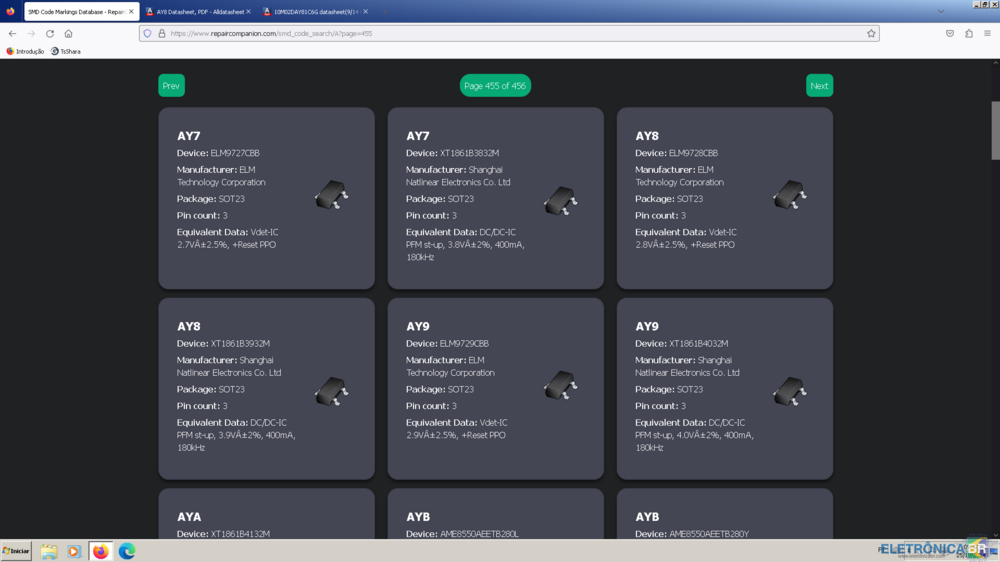Click the Page 455 of 456 indicator
Image resolution: width=1000 pixels, height=562 pixels.
click(x=495, y=85)
